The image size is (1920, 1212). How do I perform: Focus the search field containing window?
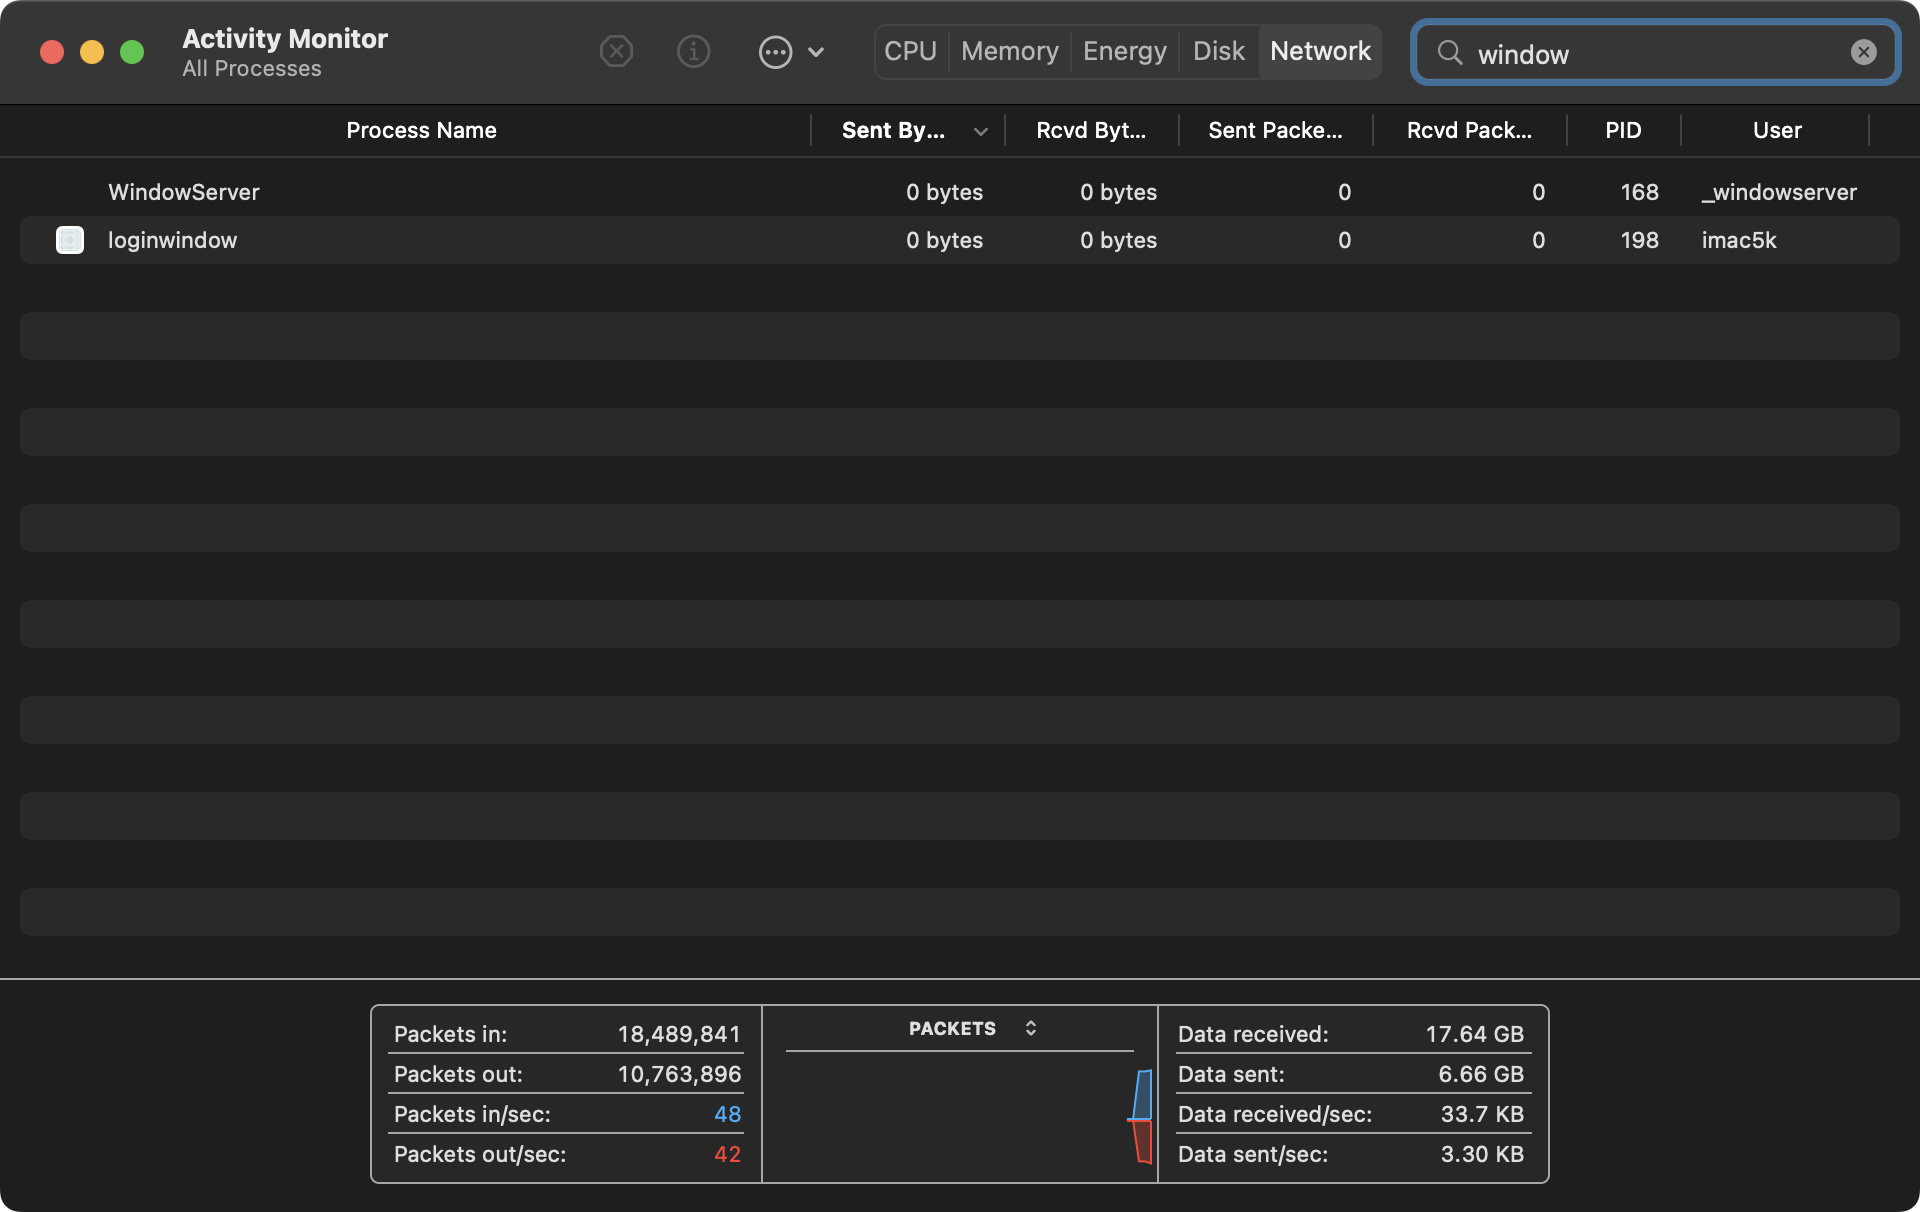tap(1655, 52)
